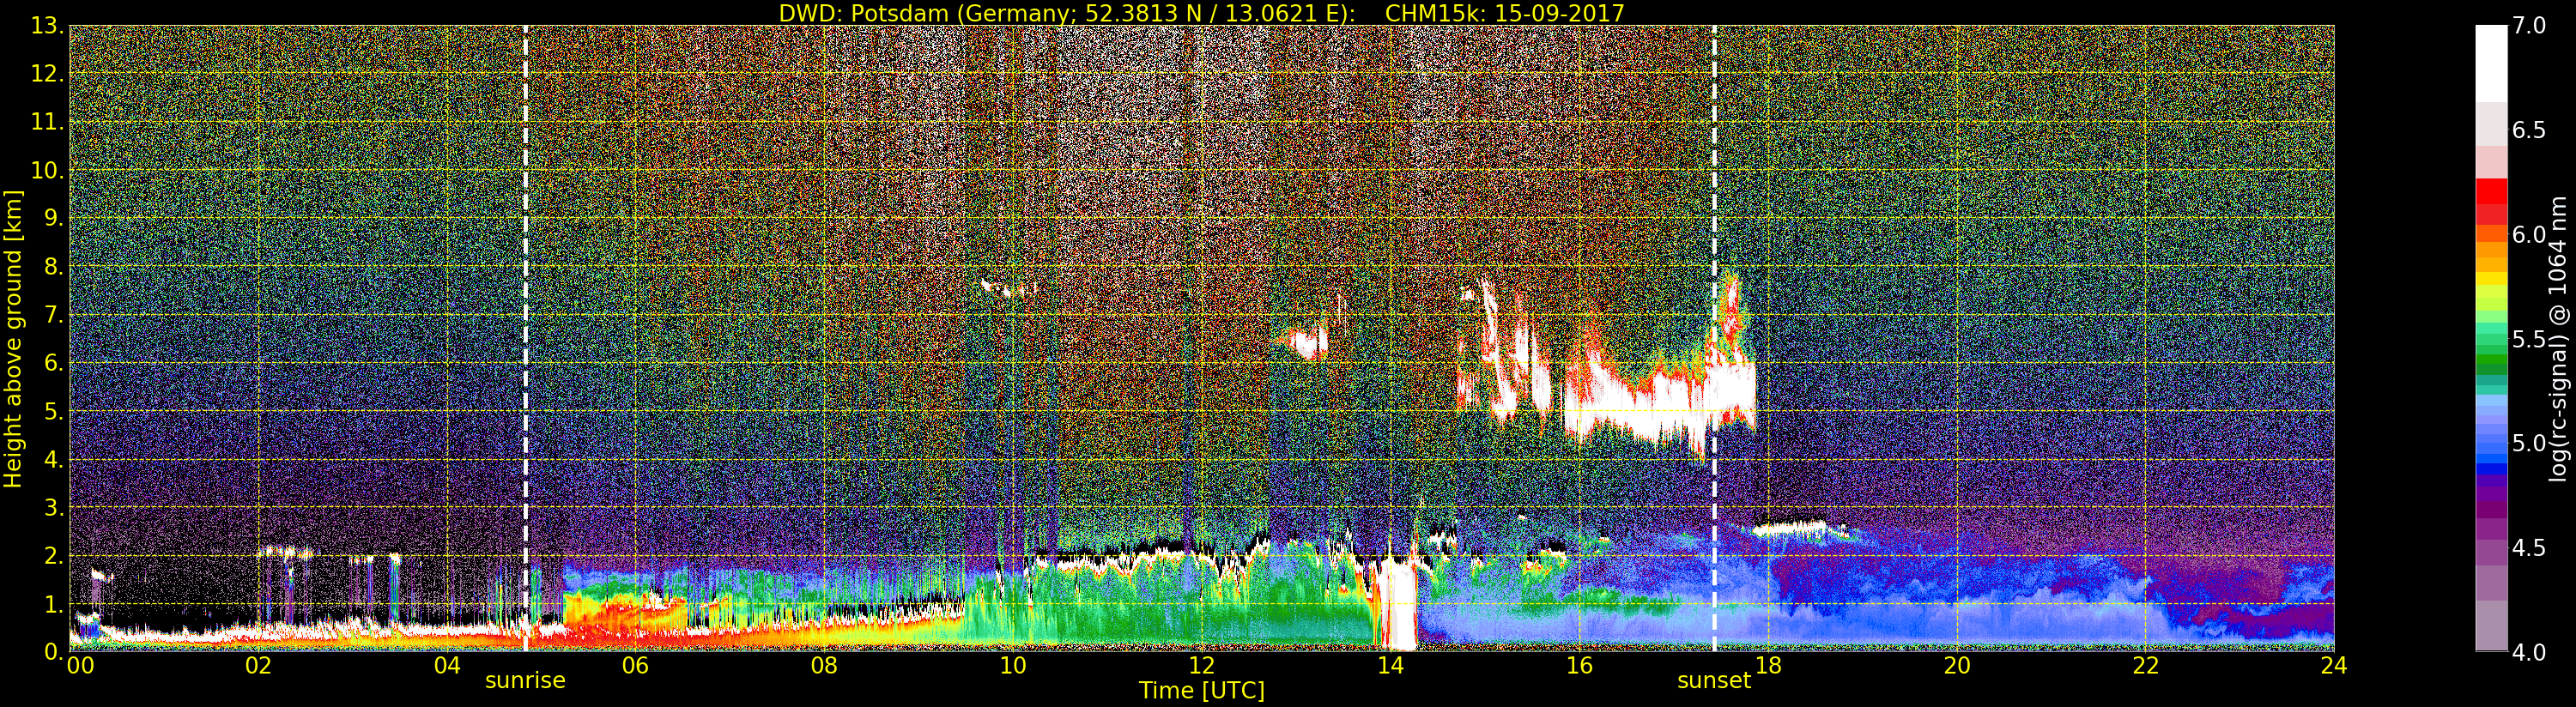
Task: Select the "sunrise" label below the time axis
Action: (525, 681)
